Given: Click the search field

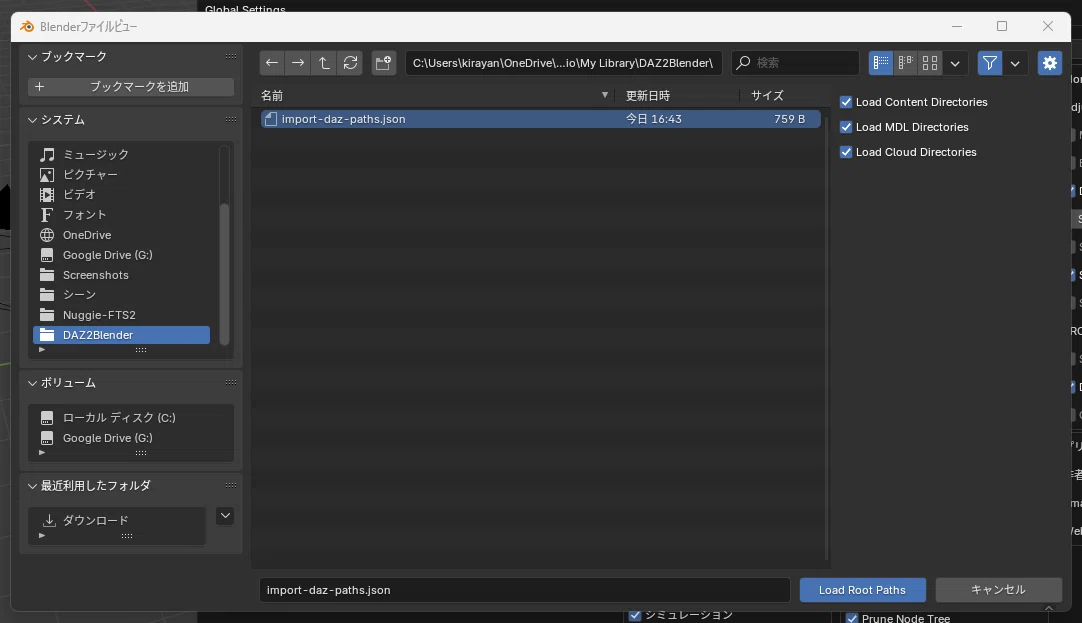Looking at the screenshot, I should pos(795,63).
